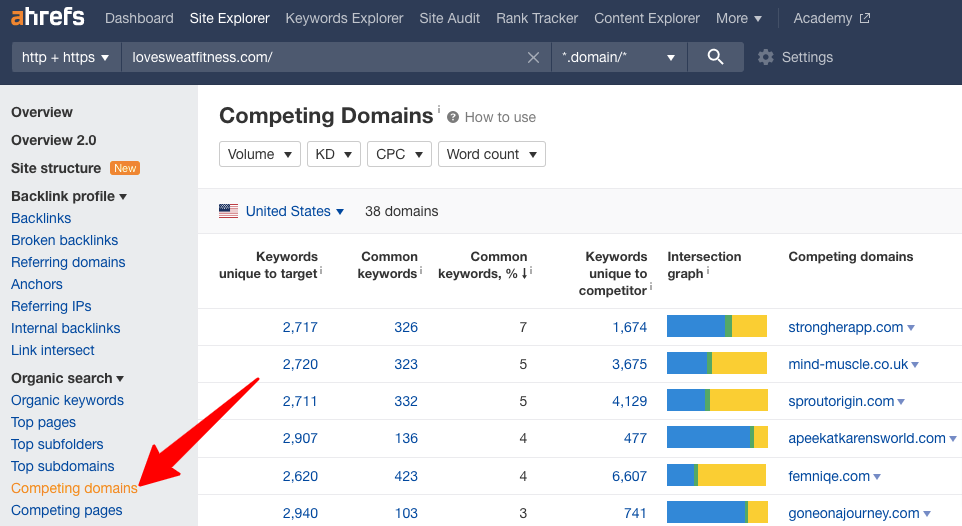Open Academy link
Viewport: 962px width, 526px height.
point(823,18)
